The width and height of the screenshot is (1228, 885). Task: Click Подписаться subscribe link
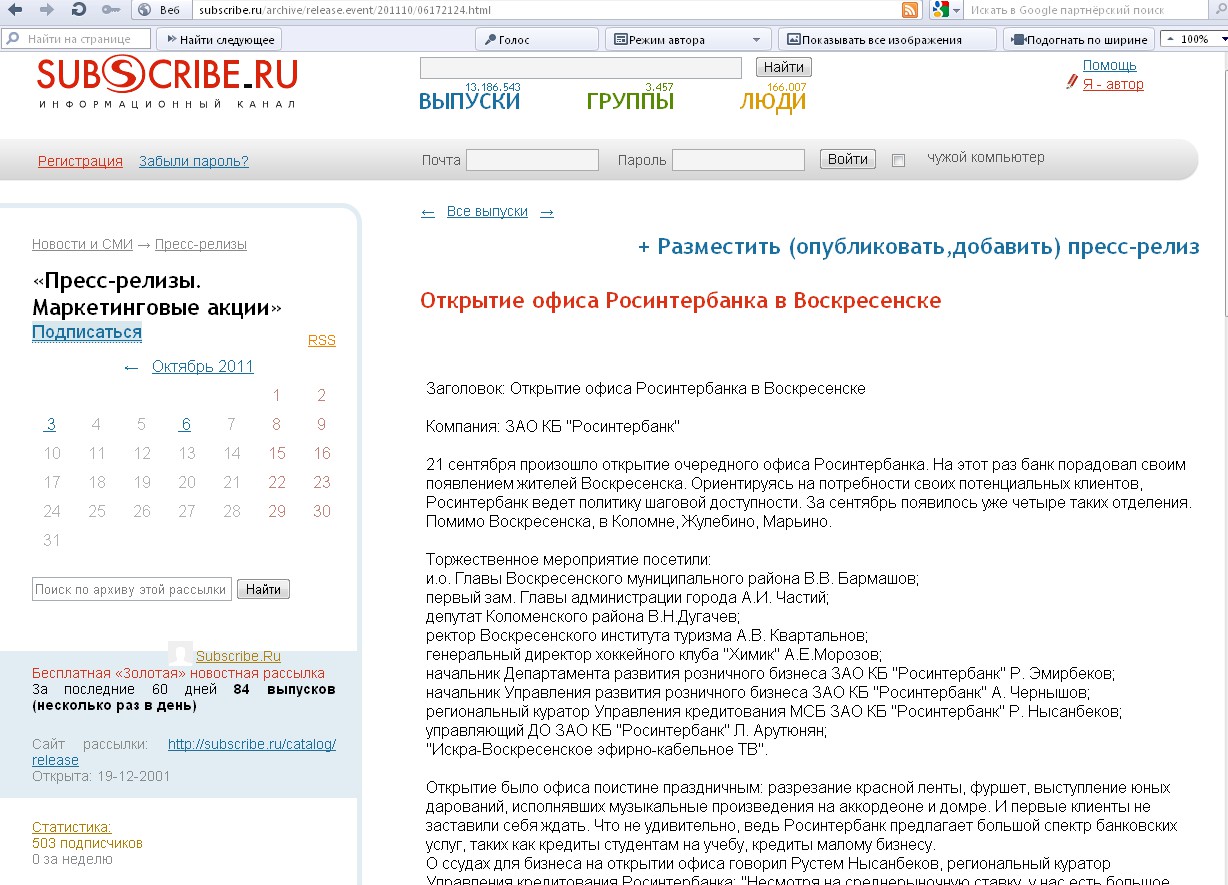[87, 332]
